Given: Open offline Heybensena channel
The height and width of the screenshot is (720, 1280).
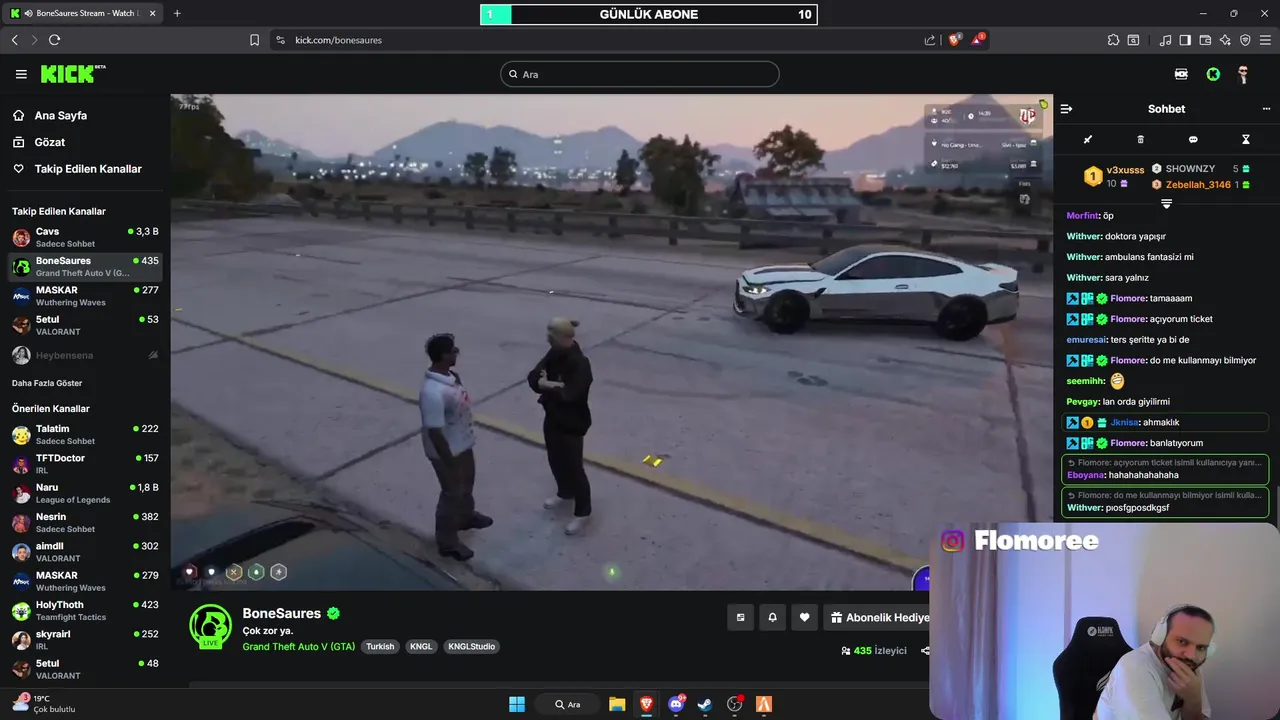Looking at the screenshot, I should tap(85, 355).
